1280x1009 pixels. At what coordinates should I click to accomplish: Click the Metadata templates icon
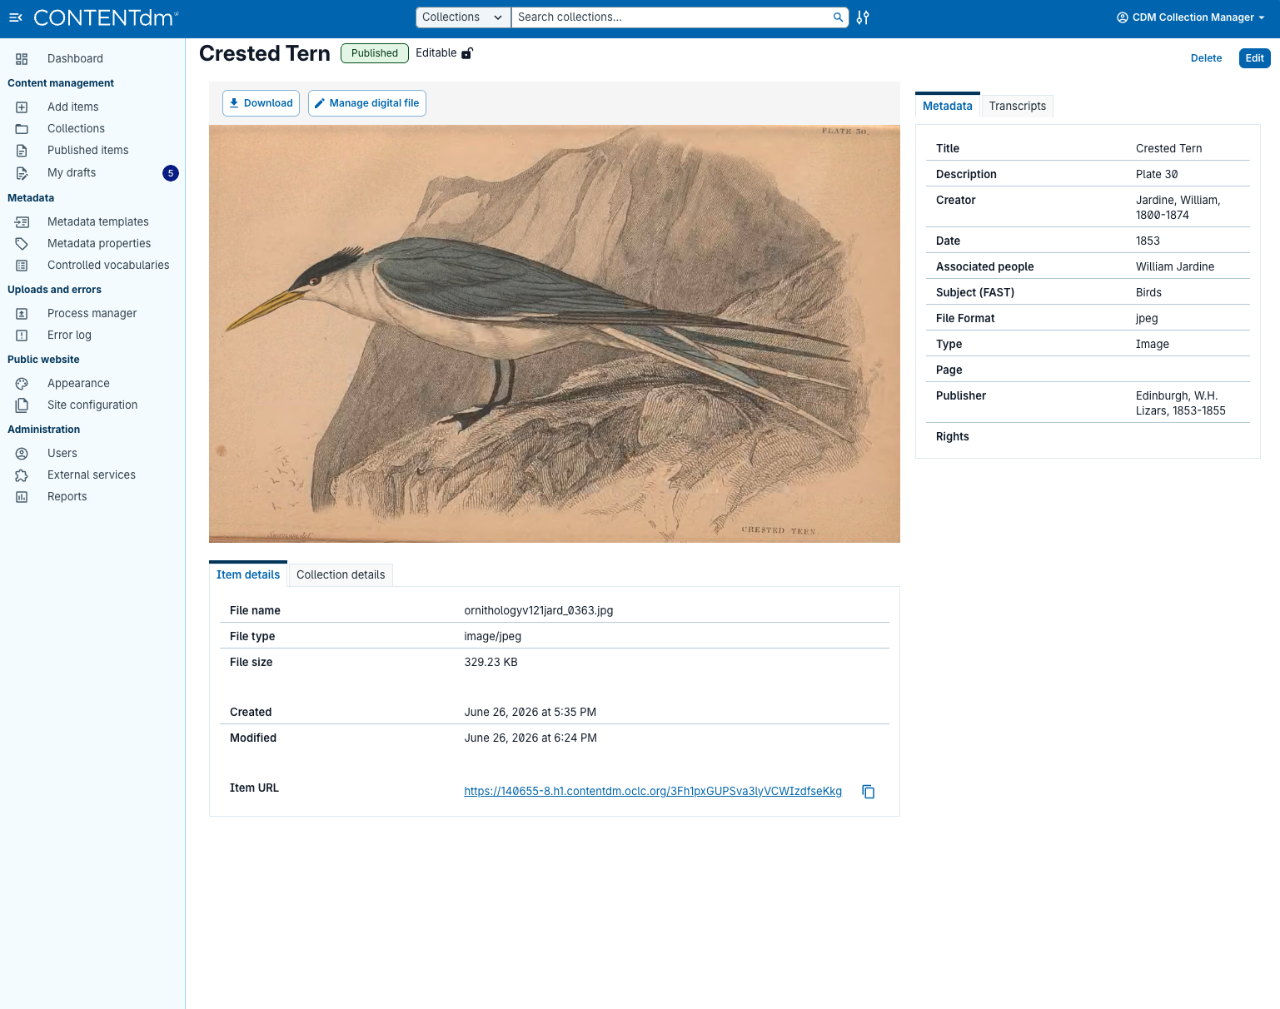click(x=22, y=222)
